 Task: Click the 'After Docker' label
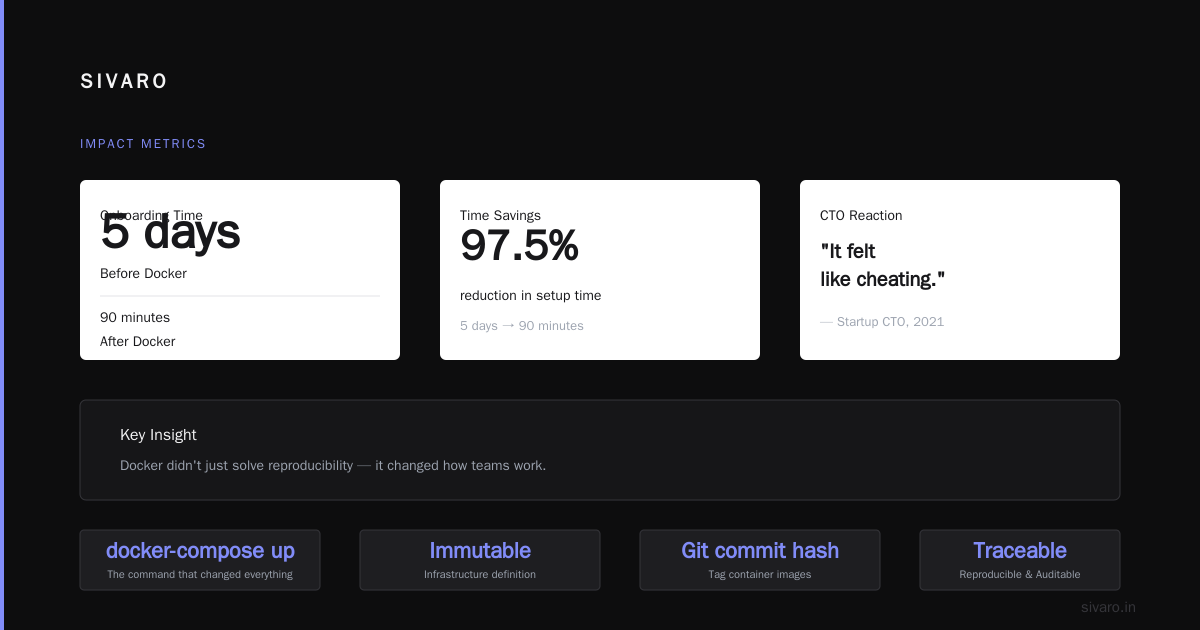click(138, 341)
